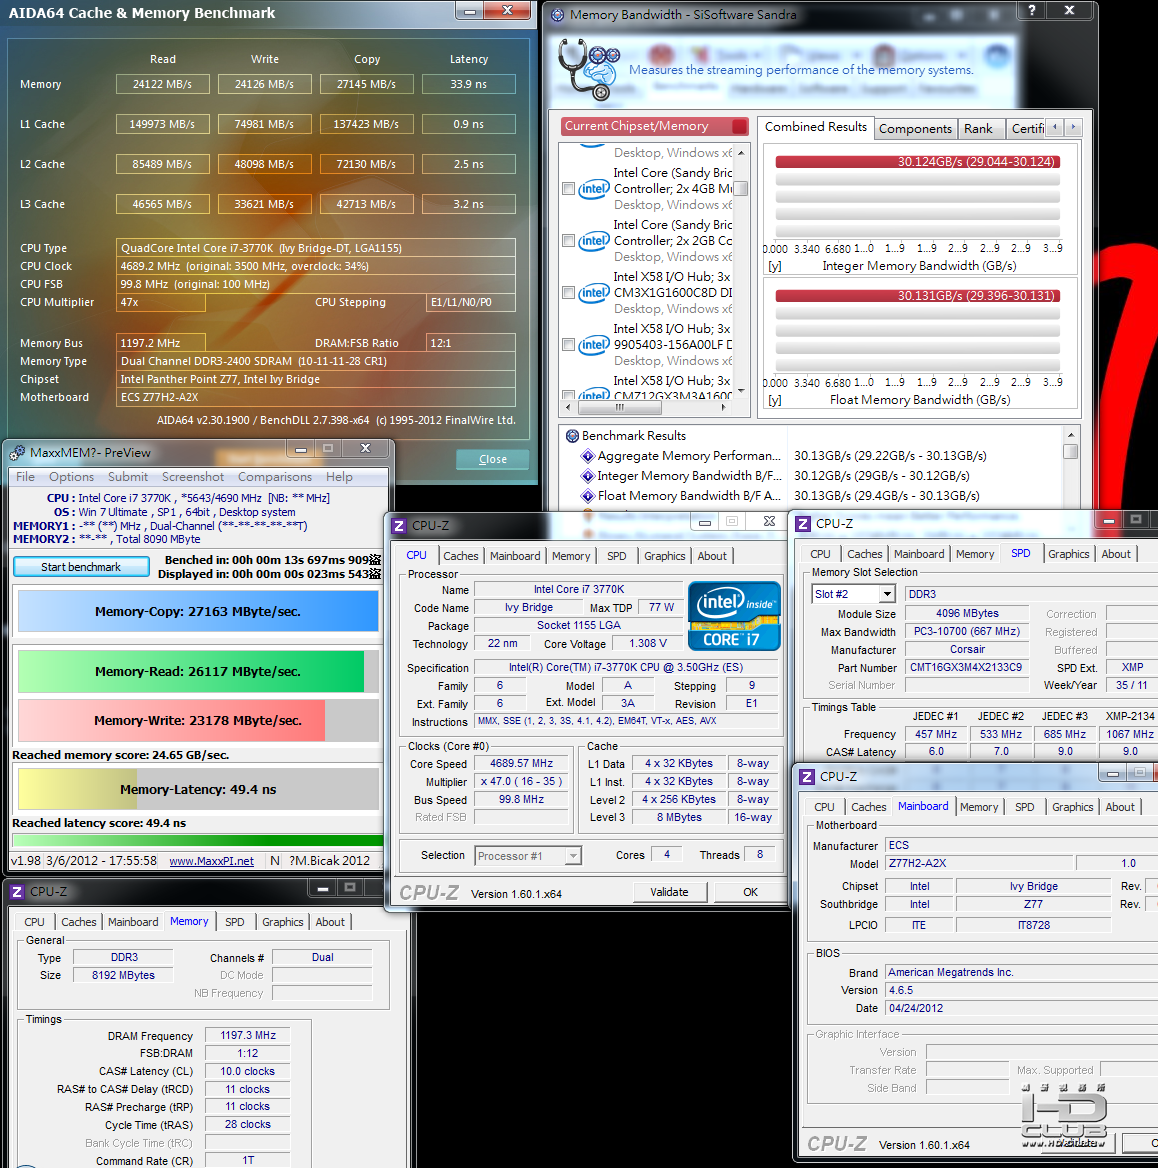
Task: Check the X58 CM3X1G1600C8D result checkbox
Action: [568, 293]
